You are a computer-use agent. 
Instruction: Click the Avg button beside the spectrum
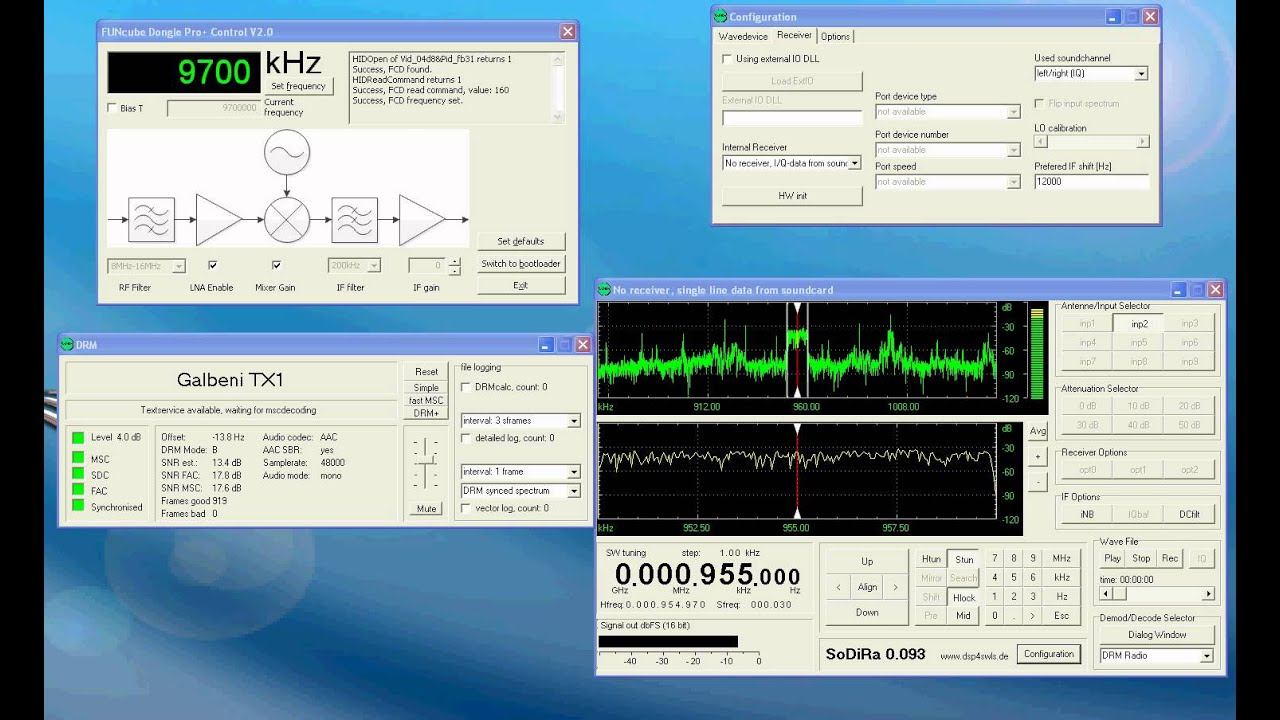(x=1038, y=432)
